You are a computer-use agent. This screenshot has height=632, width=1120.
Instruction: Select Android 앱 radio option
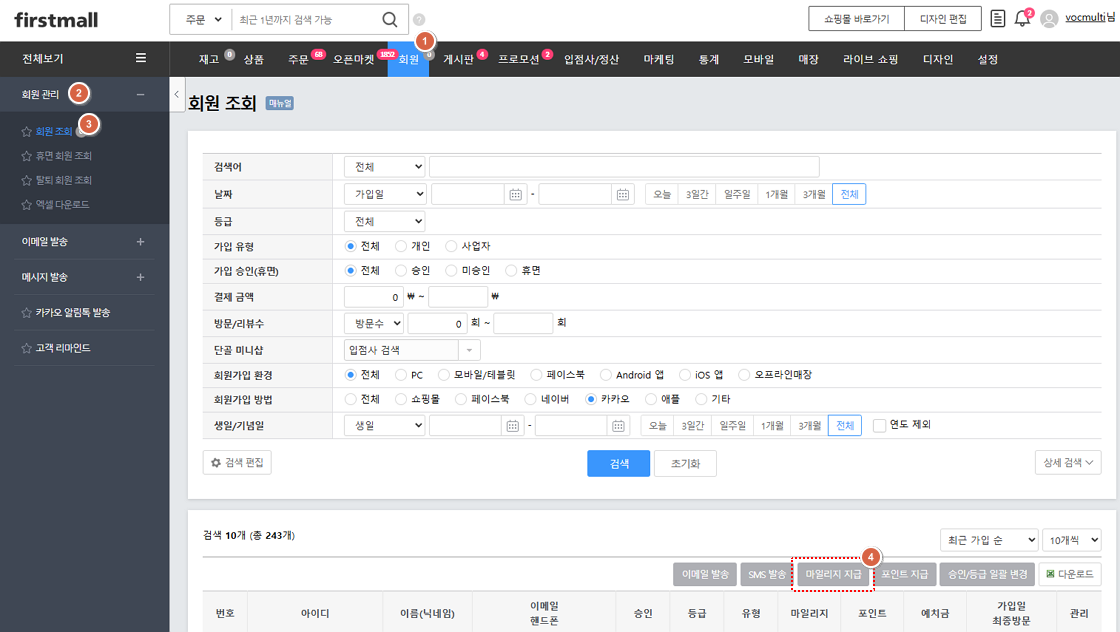tap(606, 375)
